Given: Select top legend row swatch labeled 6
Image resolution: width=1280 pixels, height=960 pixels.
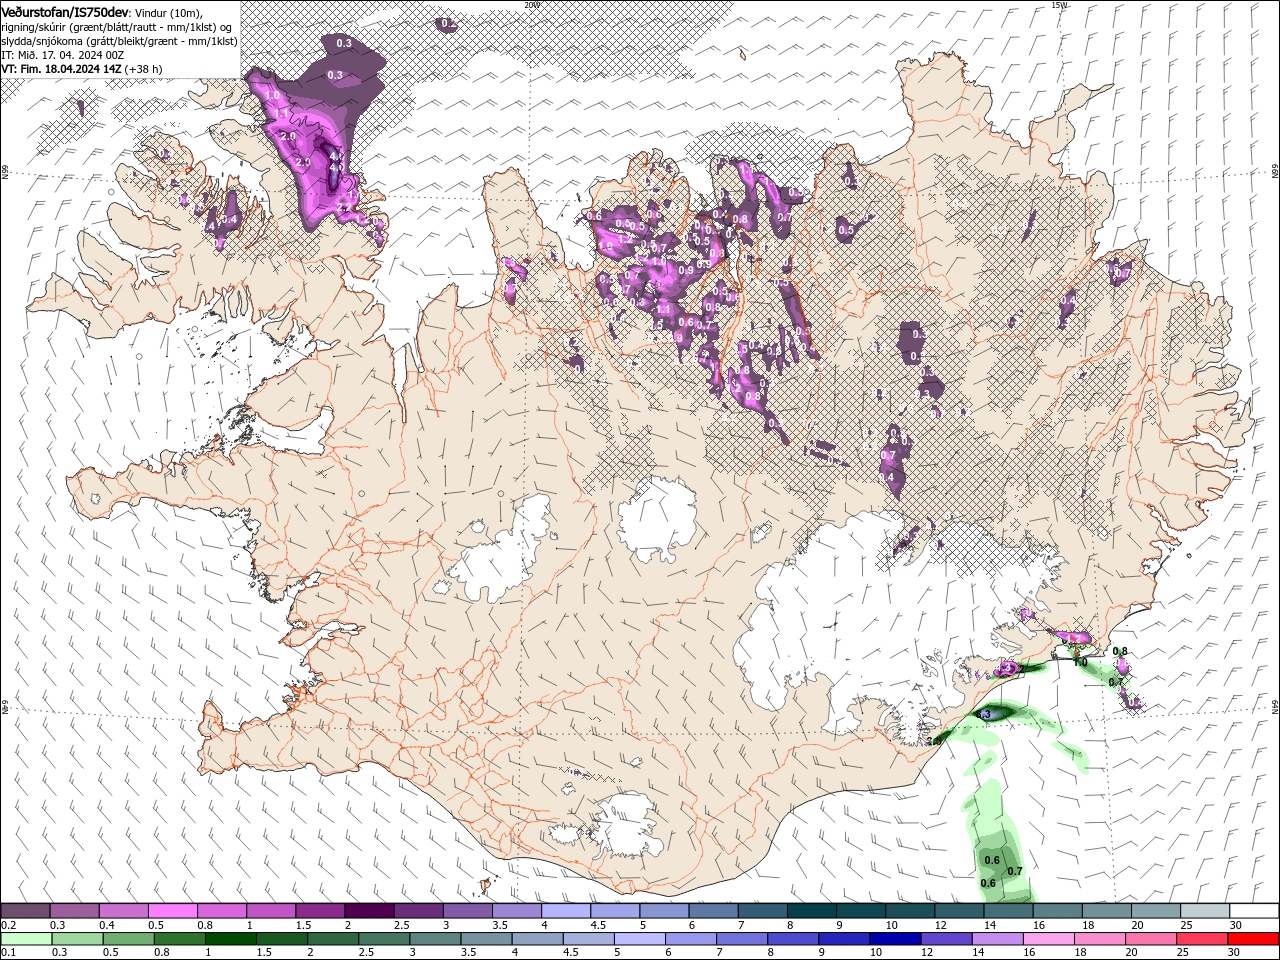Looking at the screenshot, I should (x=713, y=911).
